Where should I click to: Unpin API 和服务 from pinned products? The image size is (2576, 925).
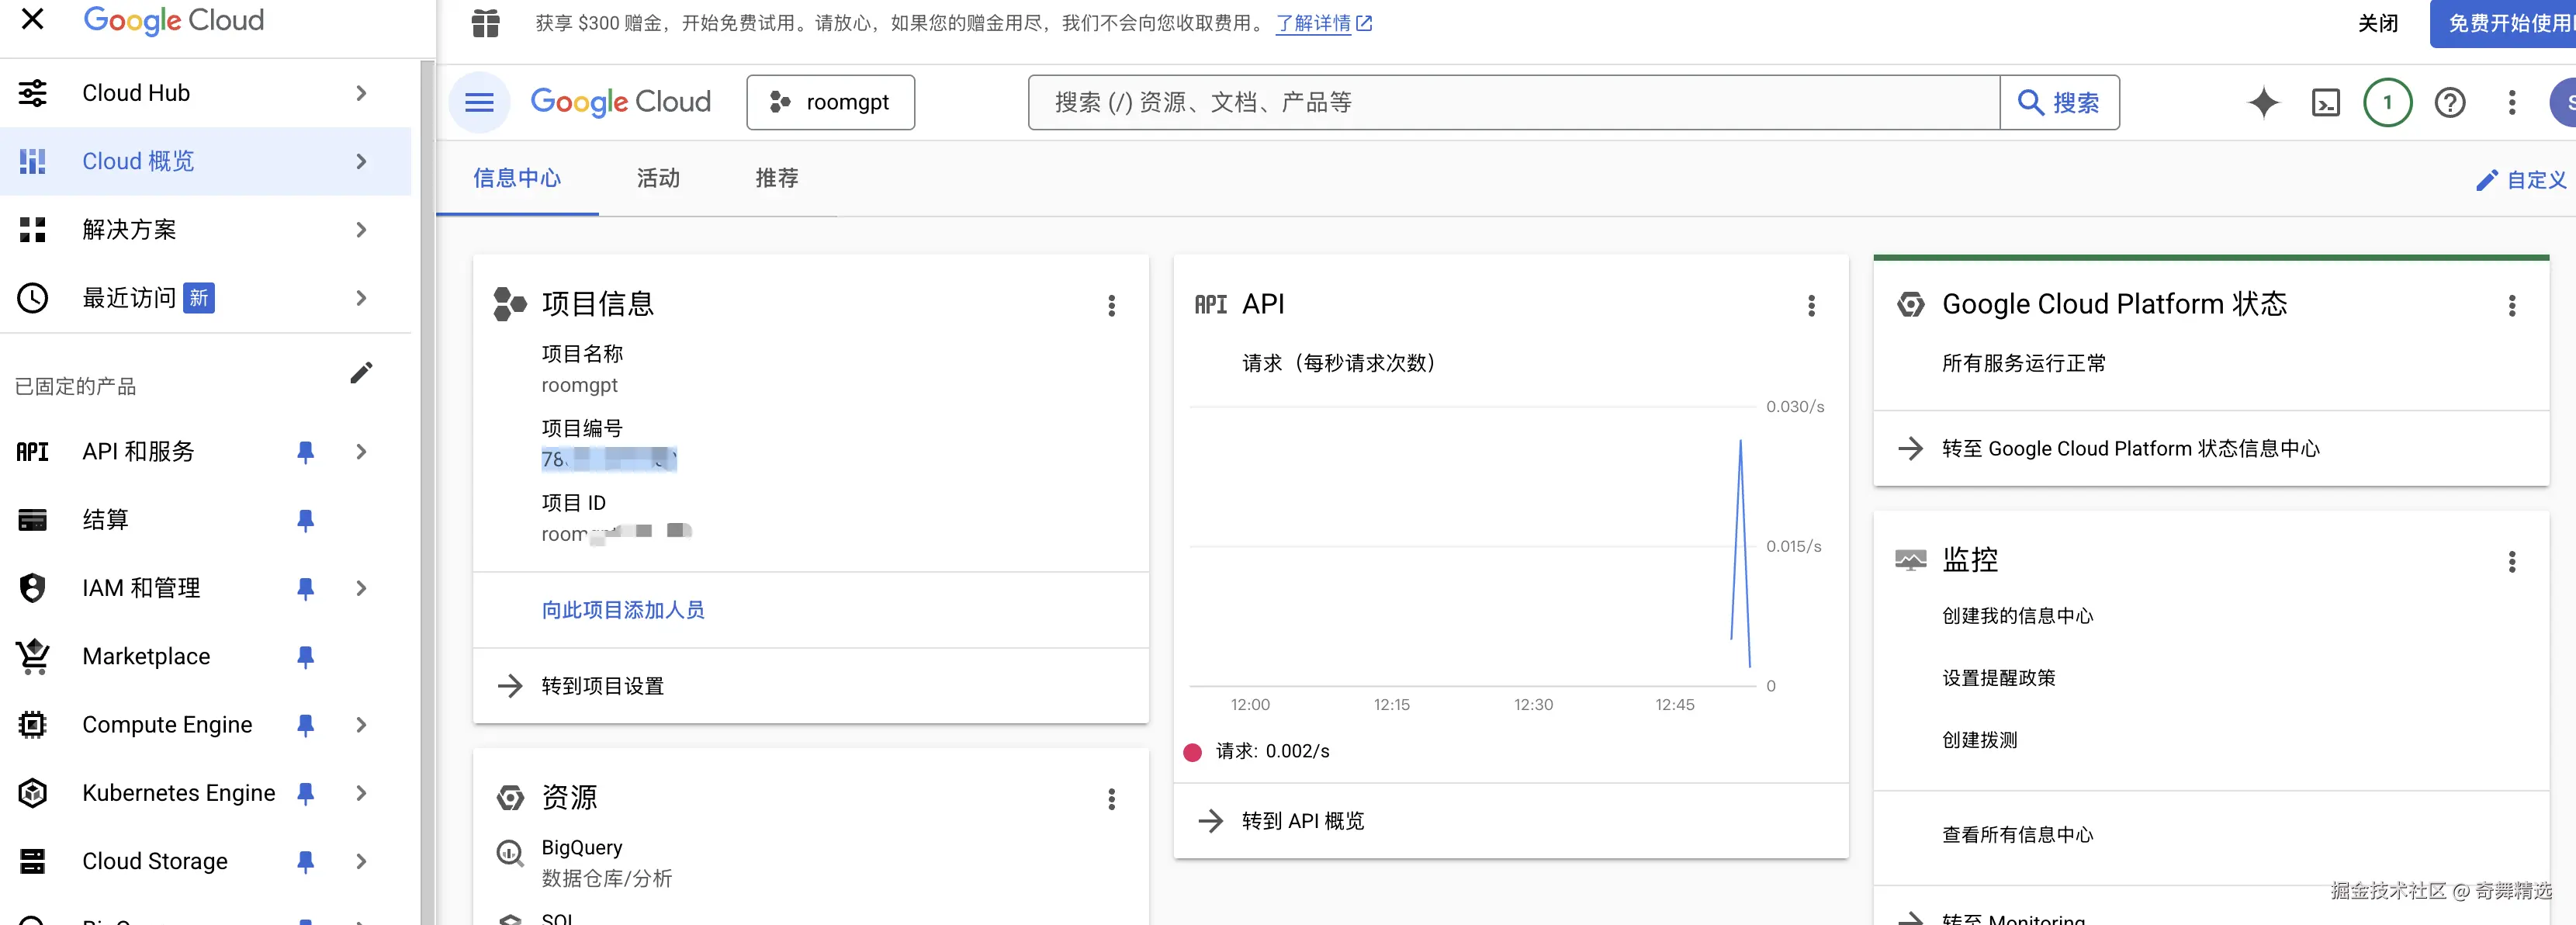pyautogui.click(x=306, y=452)
